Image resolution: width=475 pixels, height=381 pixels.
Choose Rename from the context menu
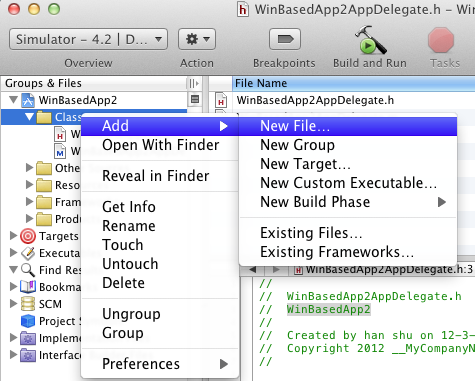coord(160,226)
